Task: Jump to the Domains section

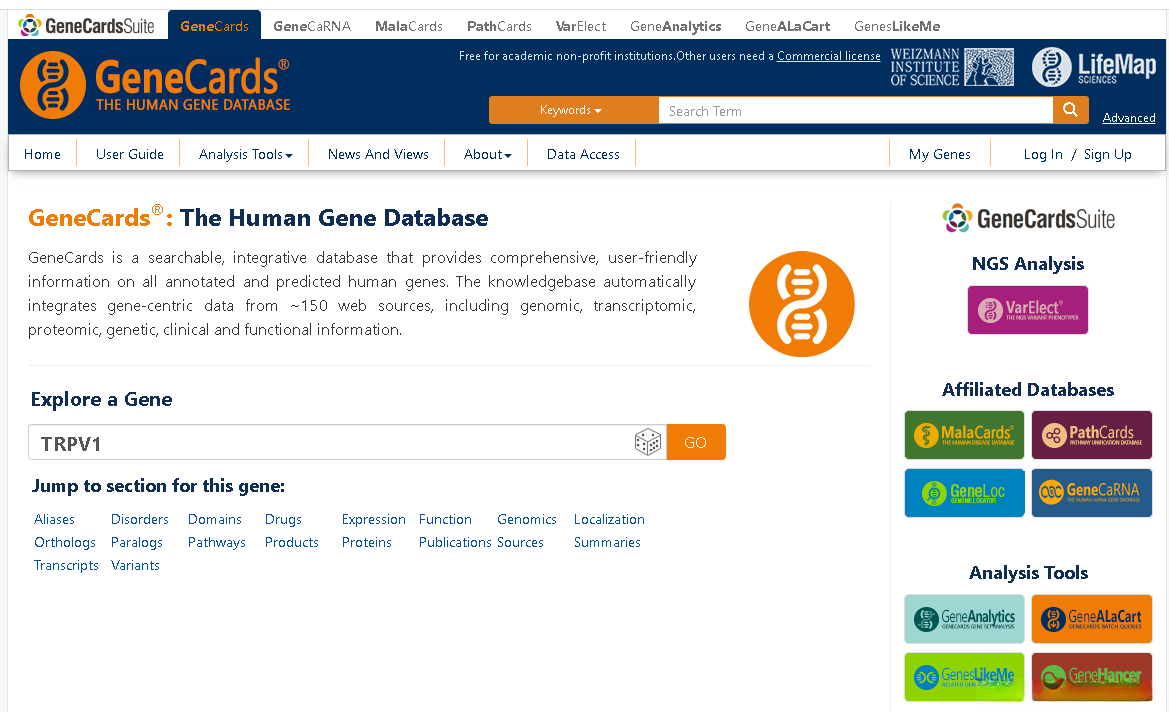Action: pos(215,519)
